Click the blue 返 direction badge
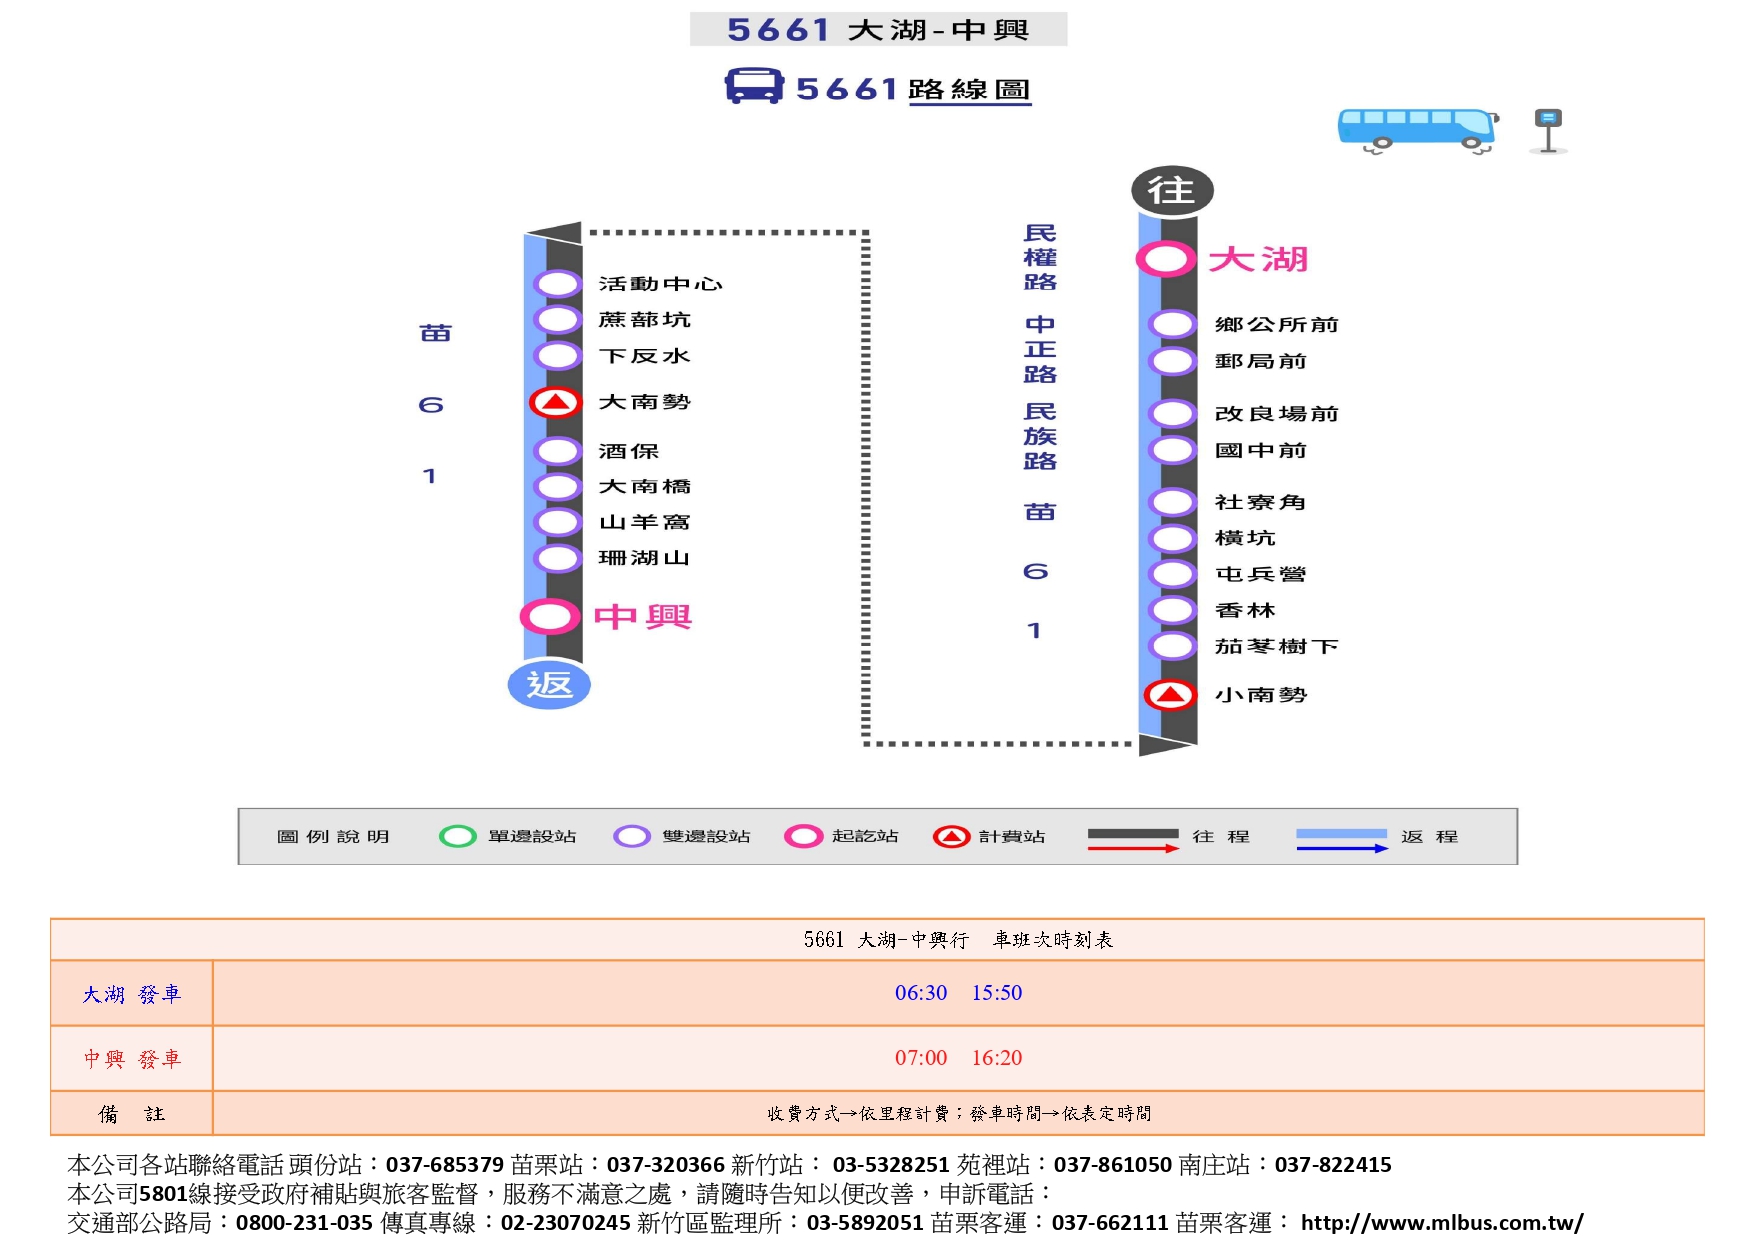 pos(549,685)
